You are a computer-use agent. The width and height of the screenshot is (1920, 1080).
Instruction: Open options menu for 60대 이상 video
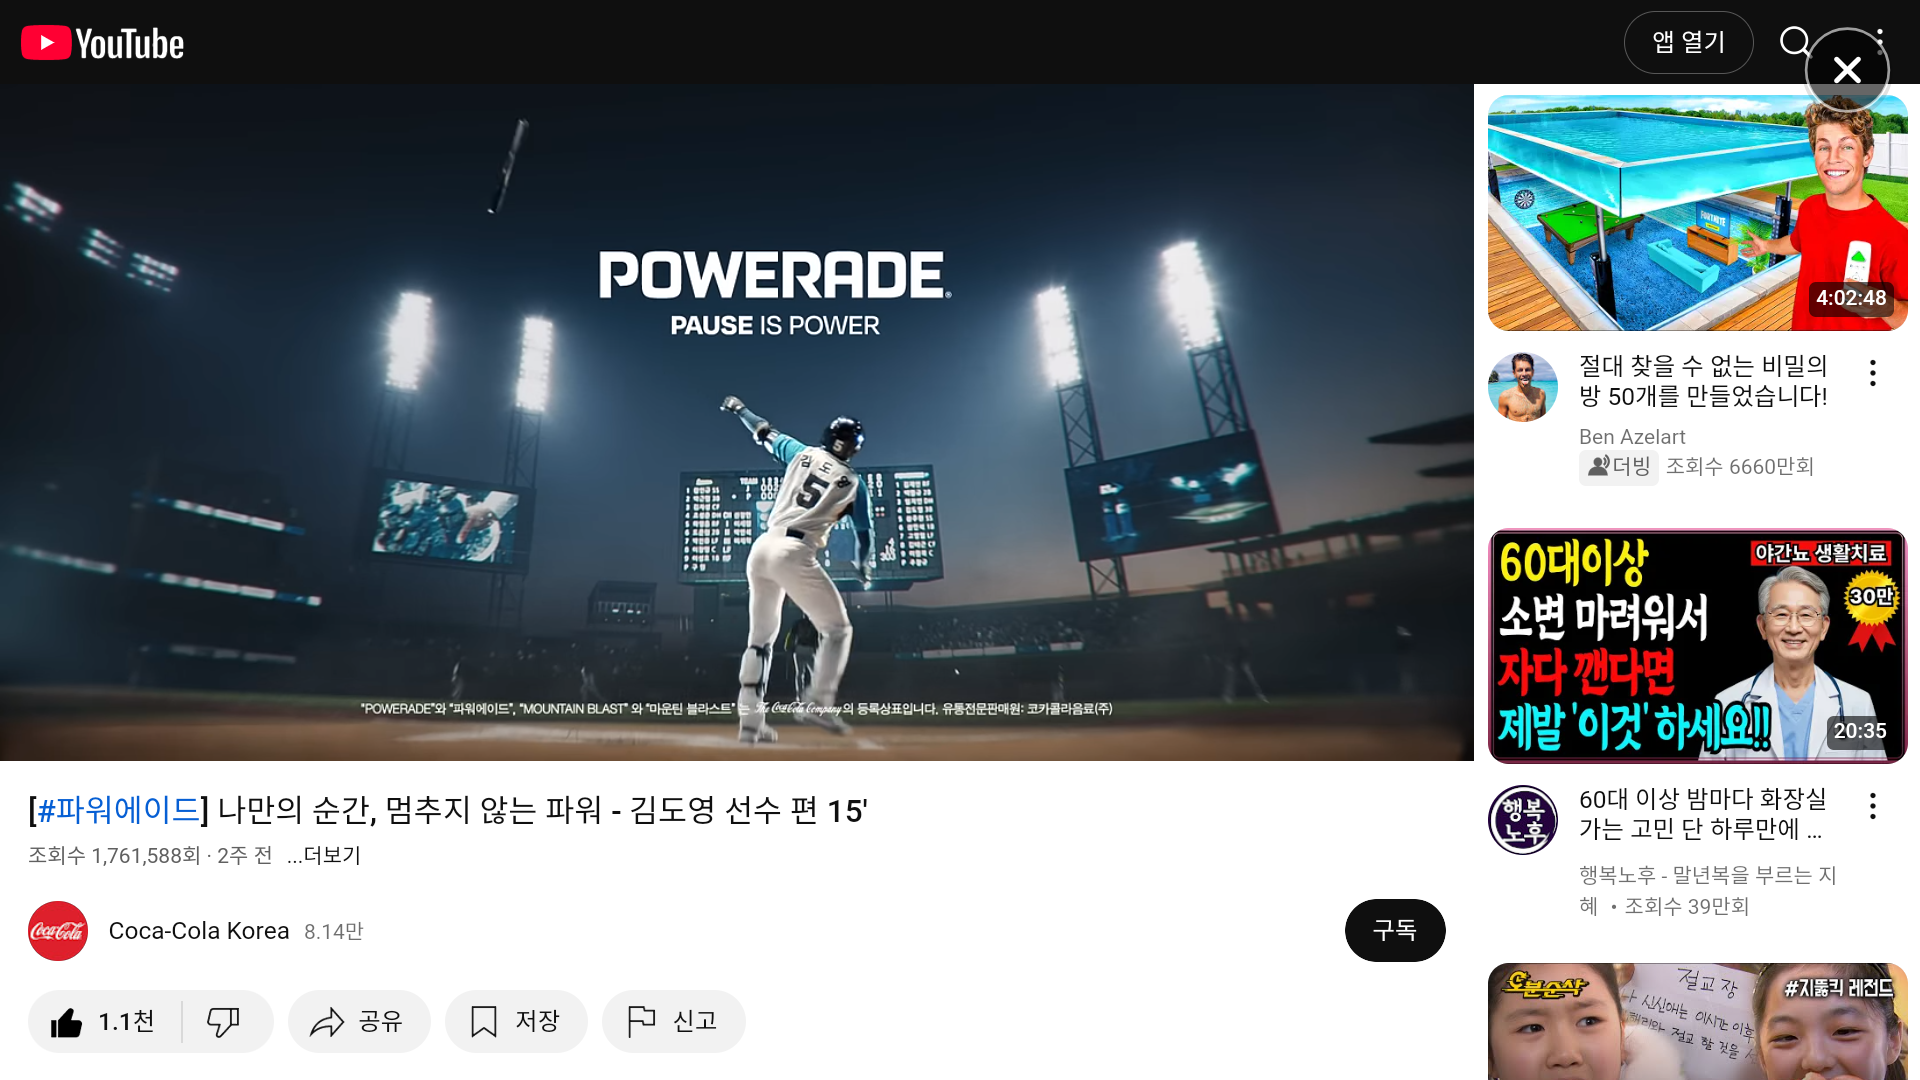click(1873, 806)
